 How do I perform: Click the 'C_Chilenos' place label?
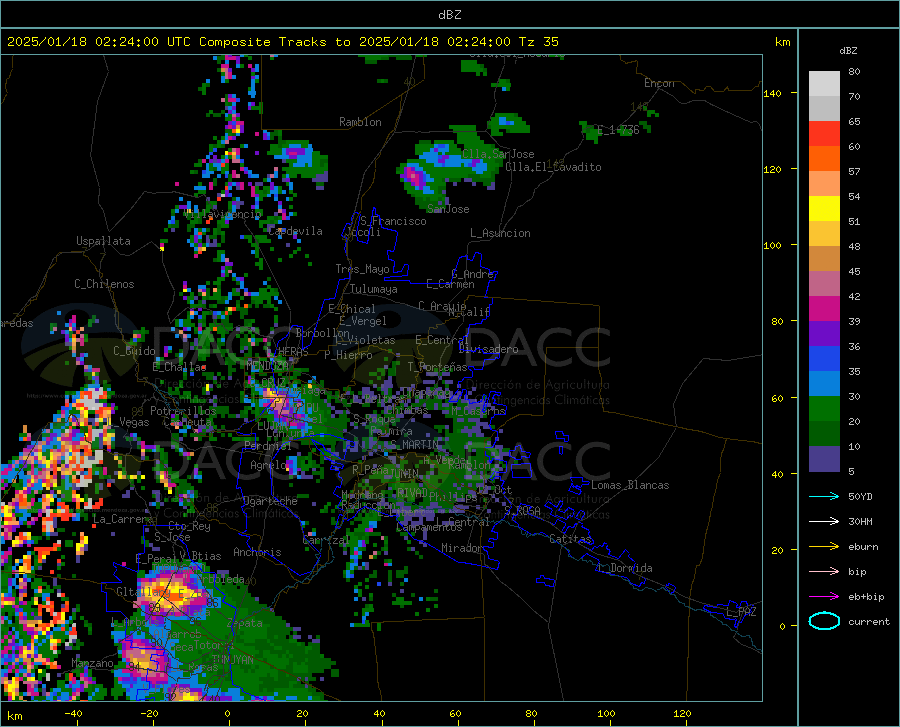(104, 284)
